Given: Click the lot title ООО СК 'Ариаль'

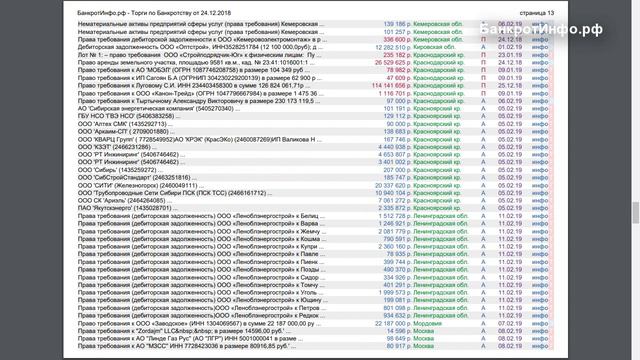Looking at the screenshot, I should tap(124, 200).
